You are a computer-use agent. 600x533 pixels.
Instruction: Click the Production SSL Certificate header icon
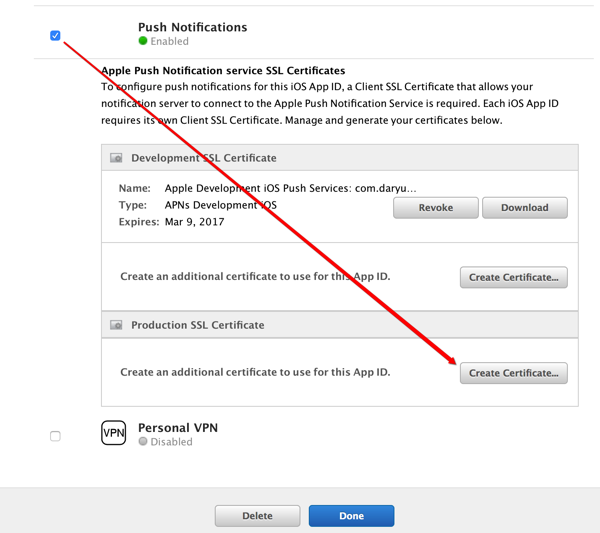116,326
